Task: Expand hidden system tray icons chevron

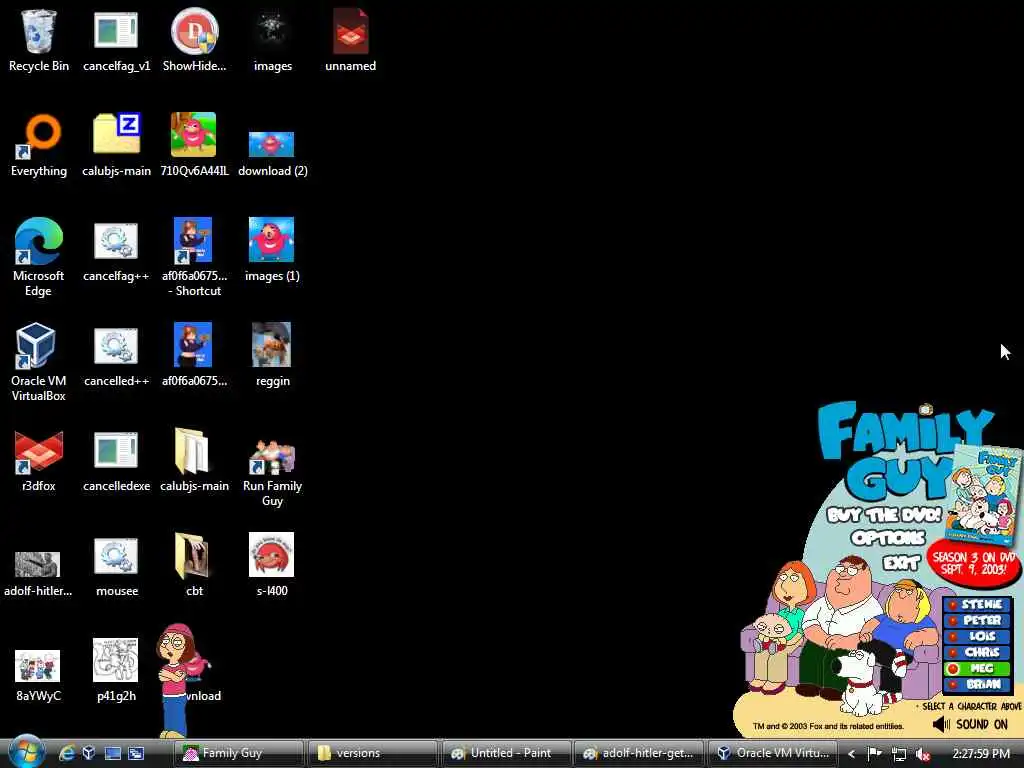Action: [x=852, y=754]
